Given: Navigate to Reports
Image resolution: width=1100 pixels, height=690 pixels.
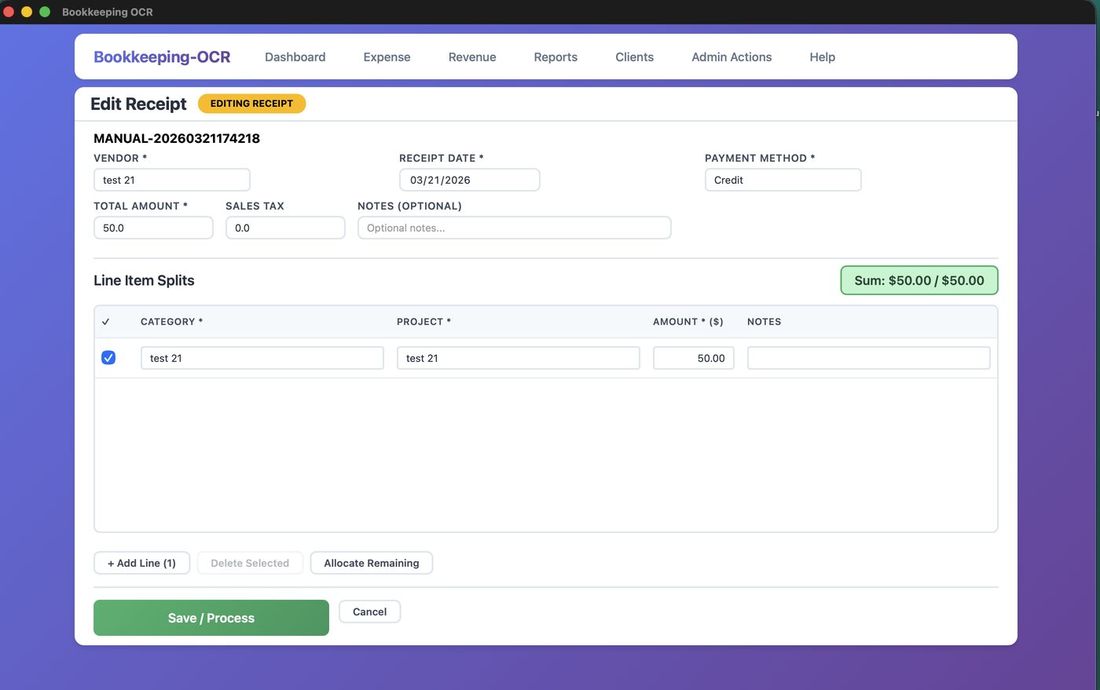Looking at the screenshot, I should (555, 57).
